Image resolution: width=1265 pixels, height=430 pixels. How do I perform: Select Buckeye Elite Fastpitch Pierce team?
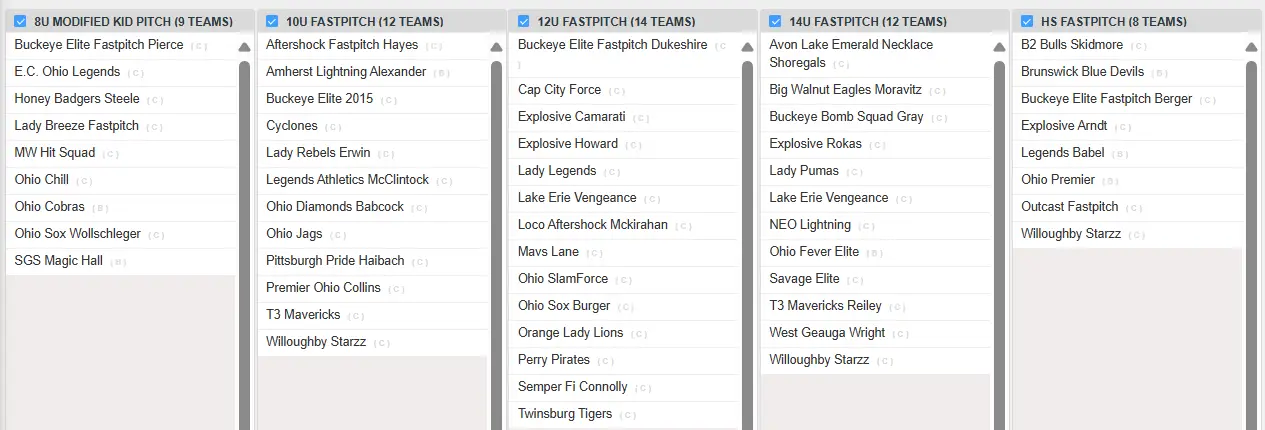99,45
